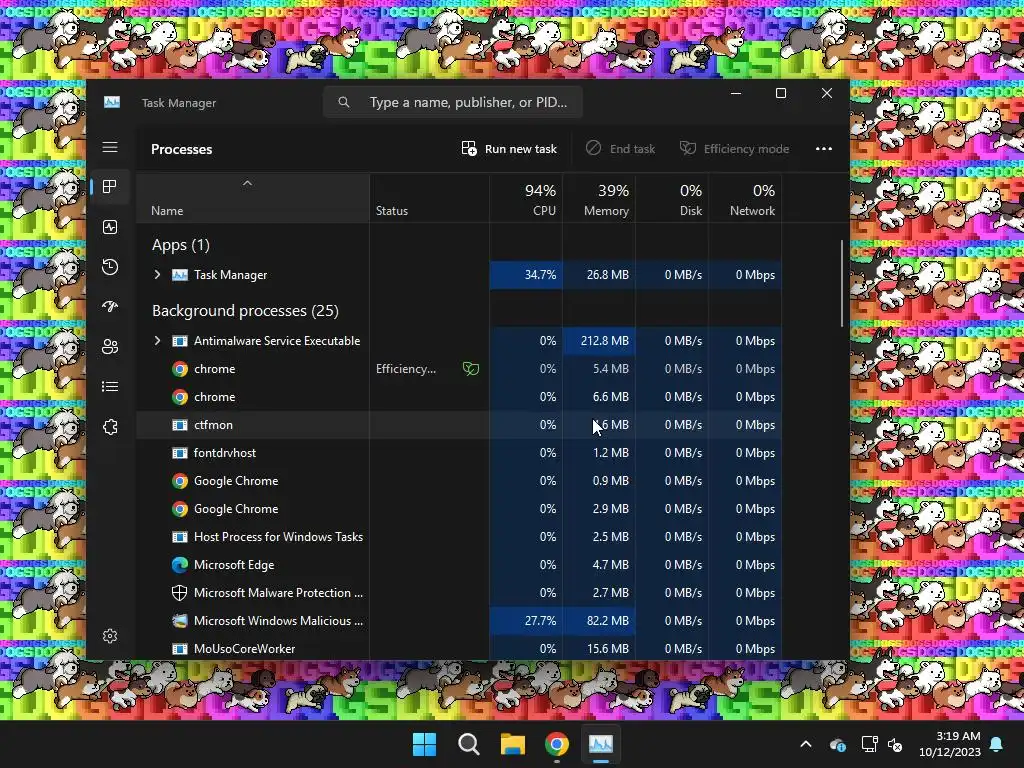
Task: Click the MoUsoCoreWorker process icon
Action: click(180, 649)
